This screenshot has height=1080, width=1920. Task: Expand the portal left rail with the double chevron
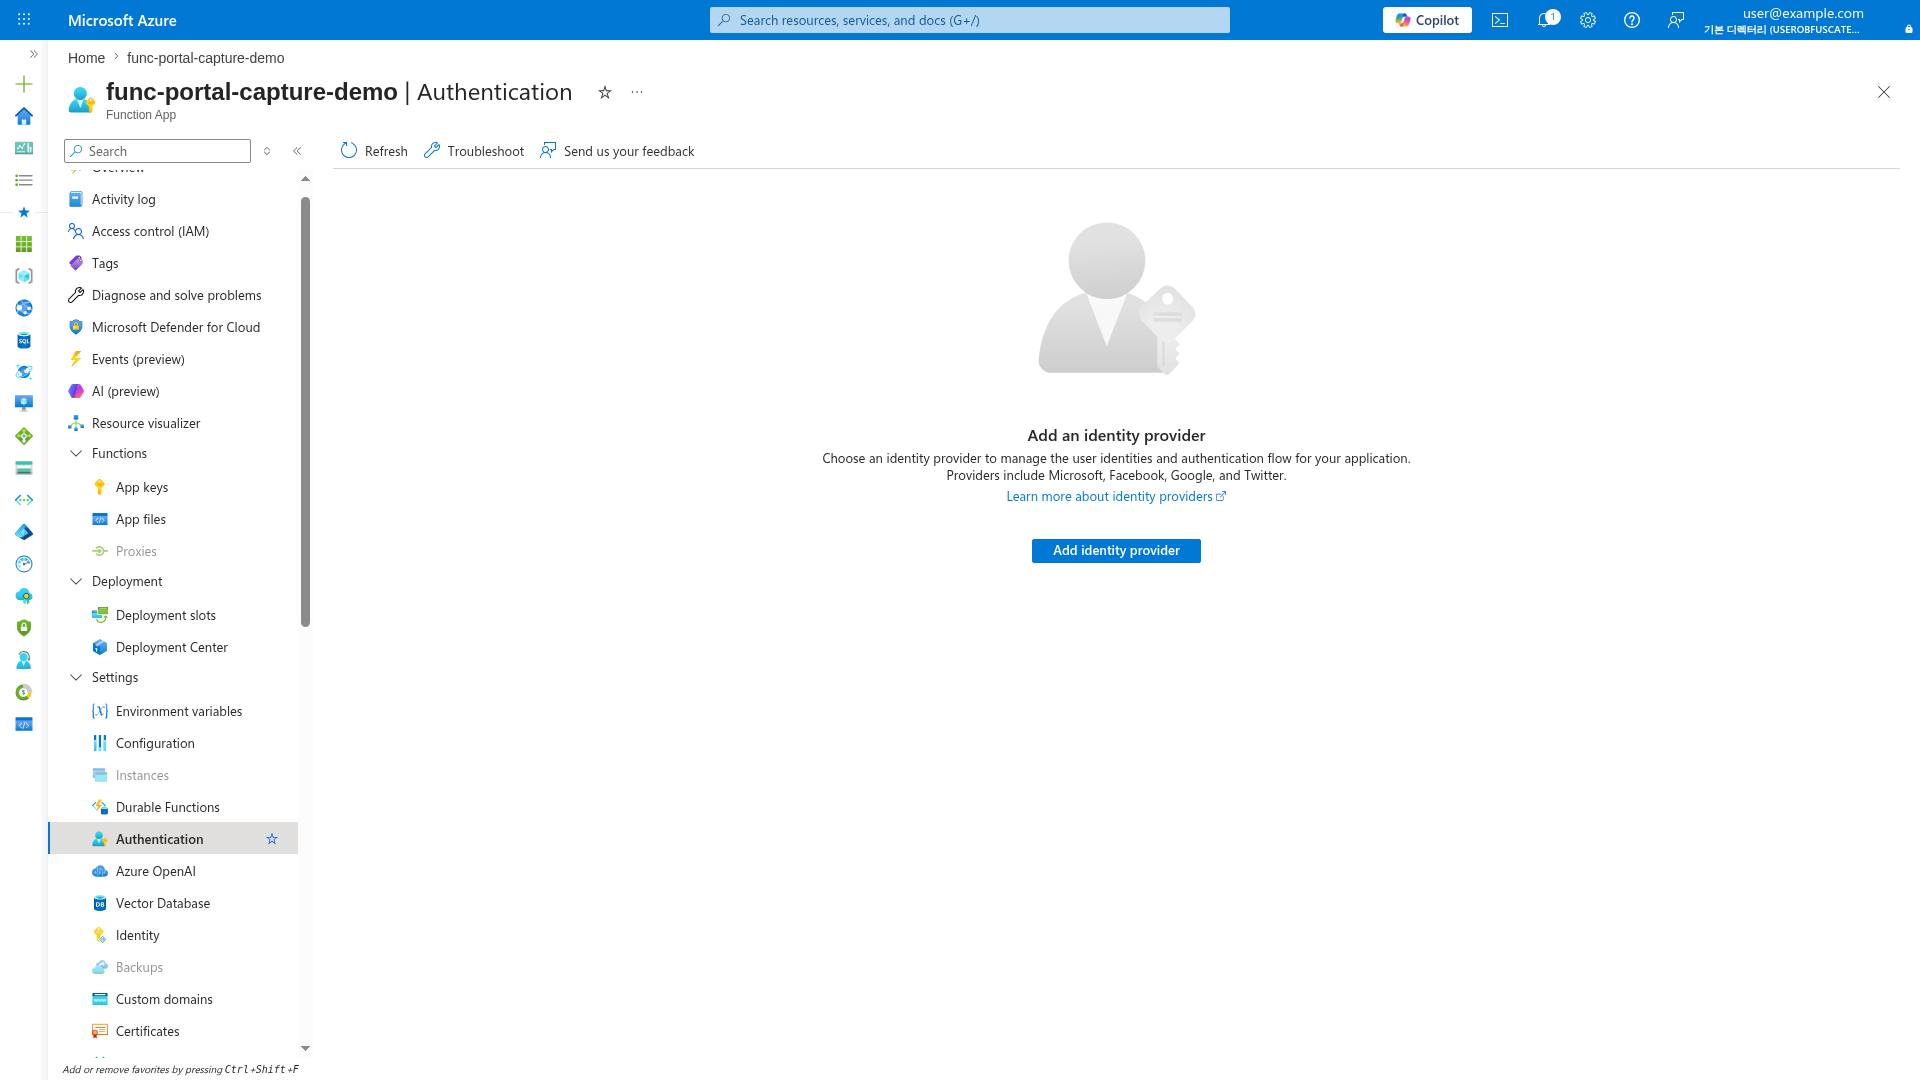point(33,54)
